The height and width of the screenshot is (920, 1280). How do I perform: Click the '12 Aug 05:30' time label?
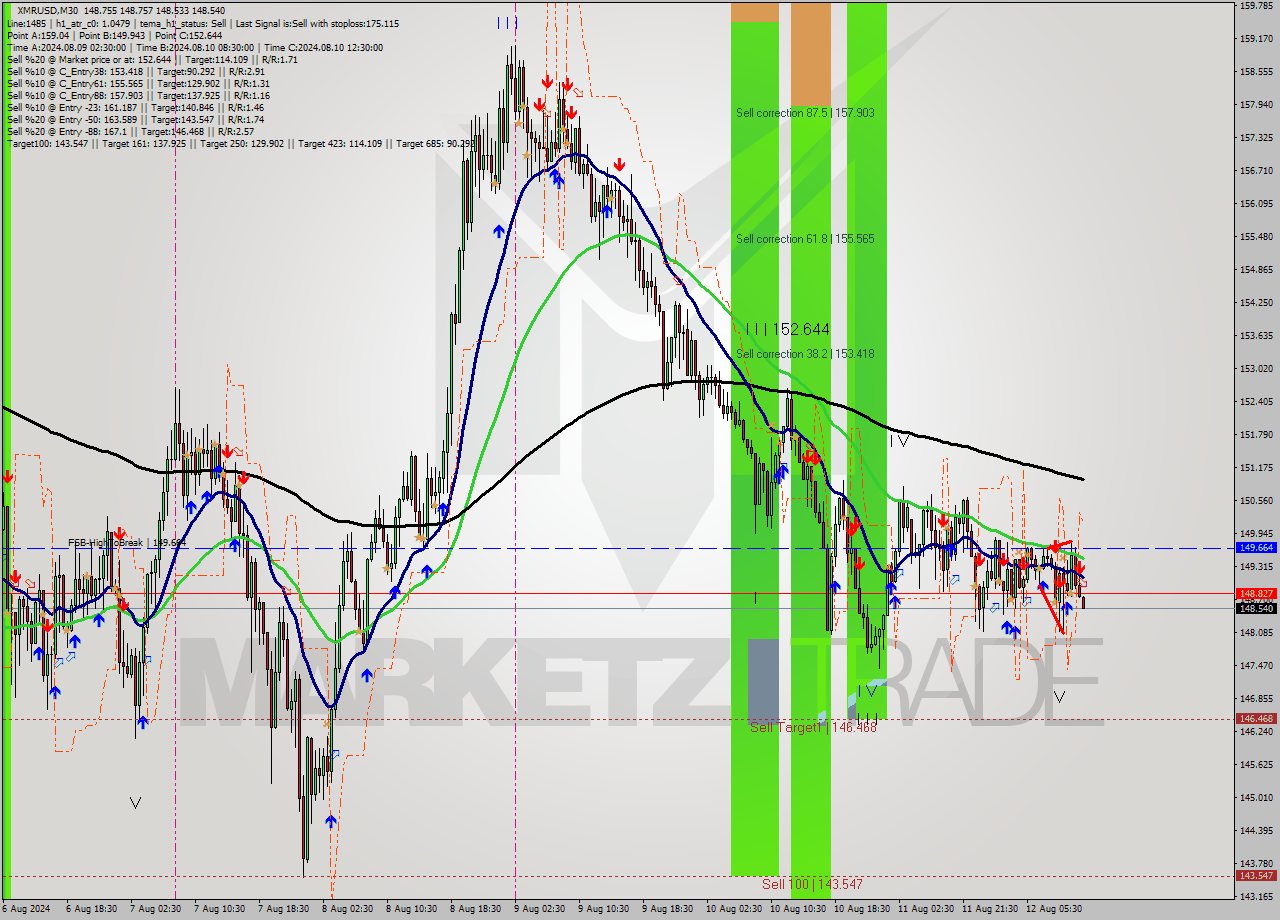[x=1053, y=909]
